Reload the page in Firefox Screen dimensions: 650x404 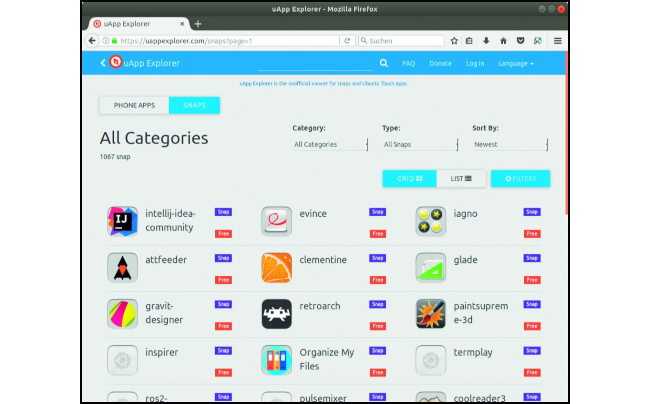tap(347, 41)
